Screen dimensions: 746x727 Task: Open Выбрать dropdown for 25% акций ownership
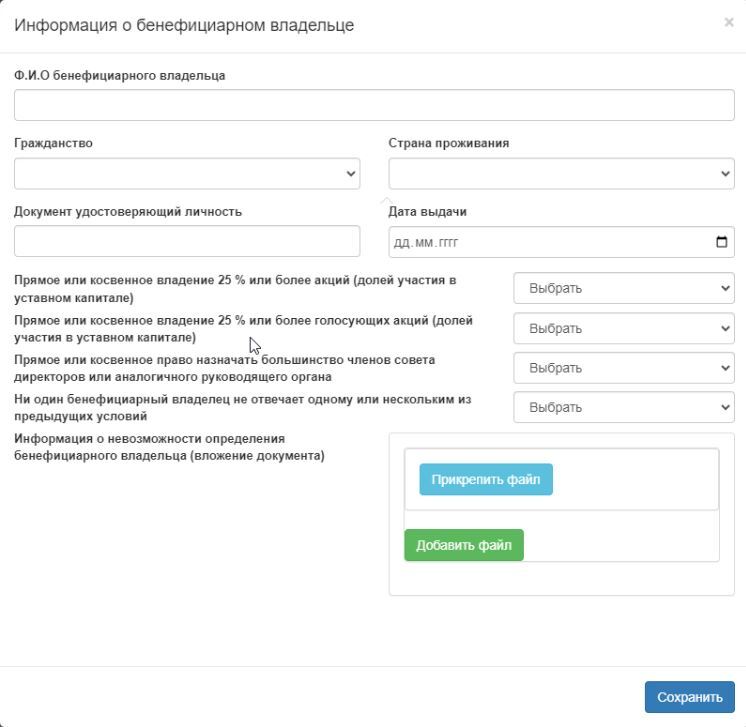coord(624,288)
